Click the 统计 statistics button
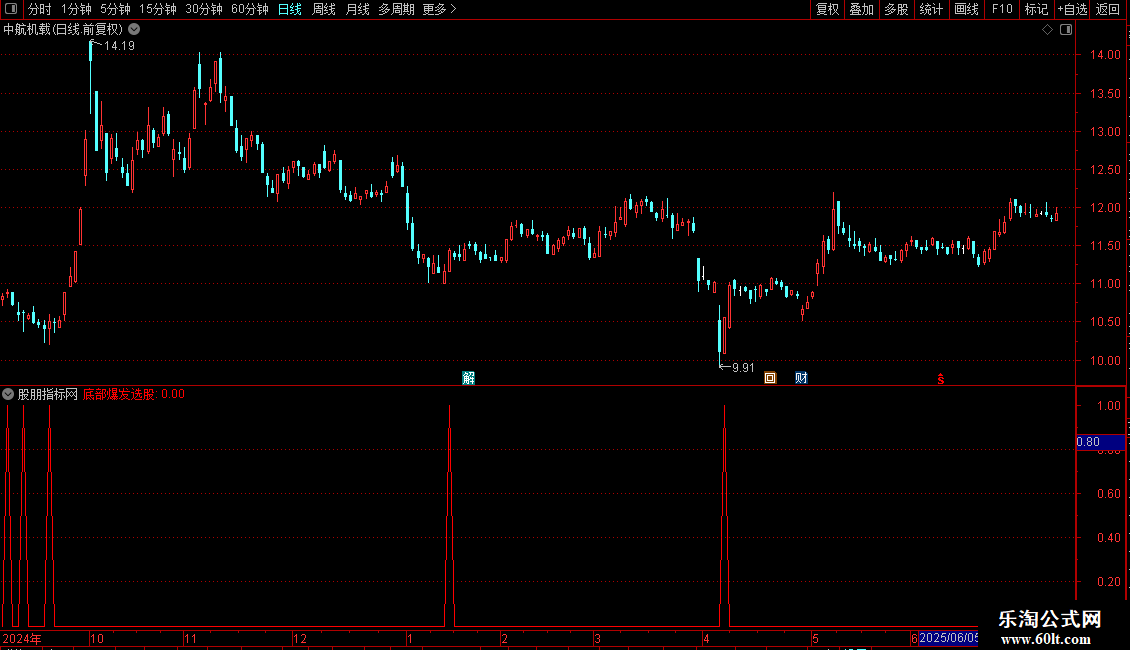1130x650 pixels. click(931, 9)
